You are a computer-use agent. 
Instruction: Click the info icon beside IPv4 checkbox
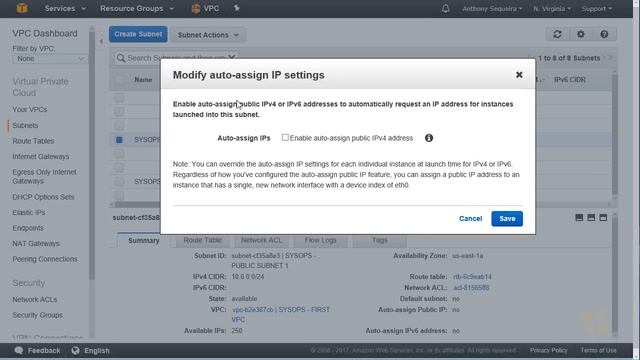pos(429,138)
